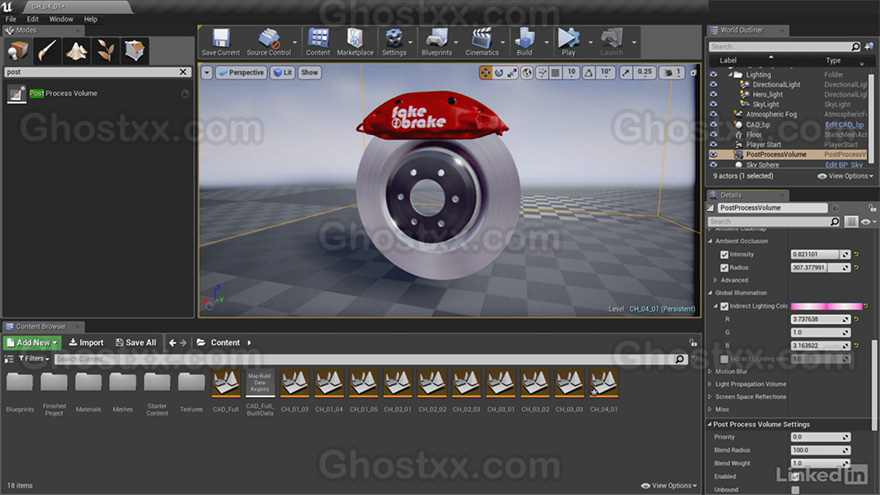Toggle visibility of SkyLight actor
880x495 pixels.
[713, 104]
